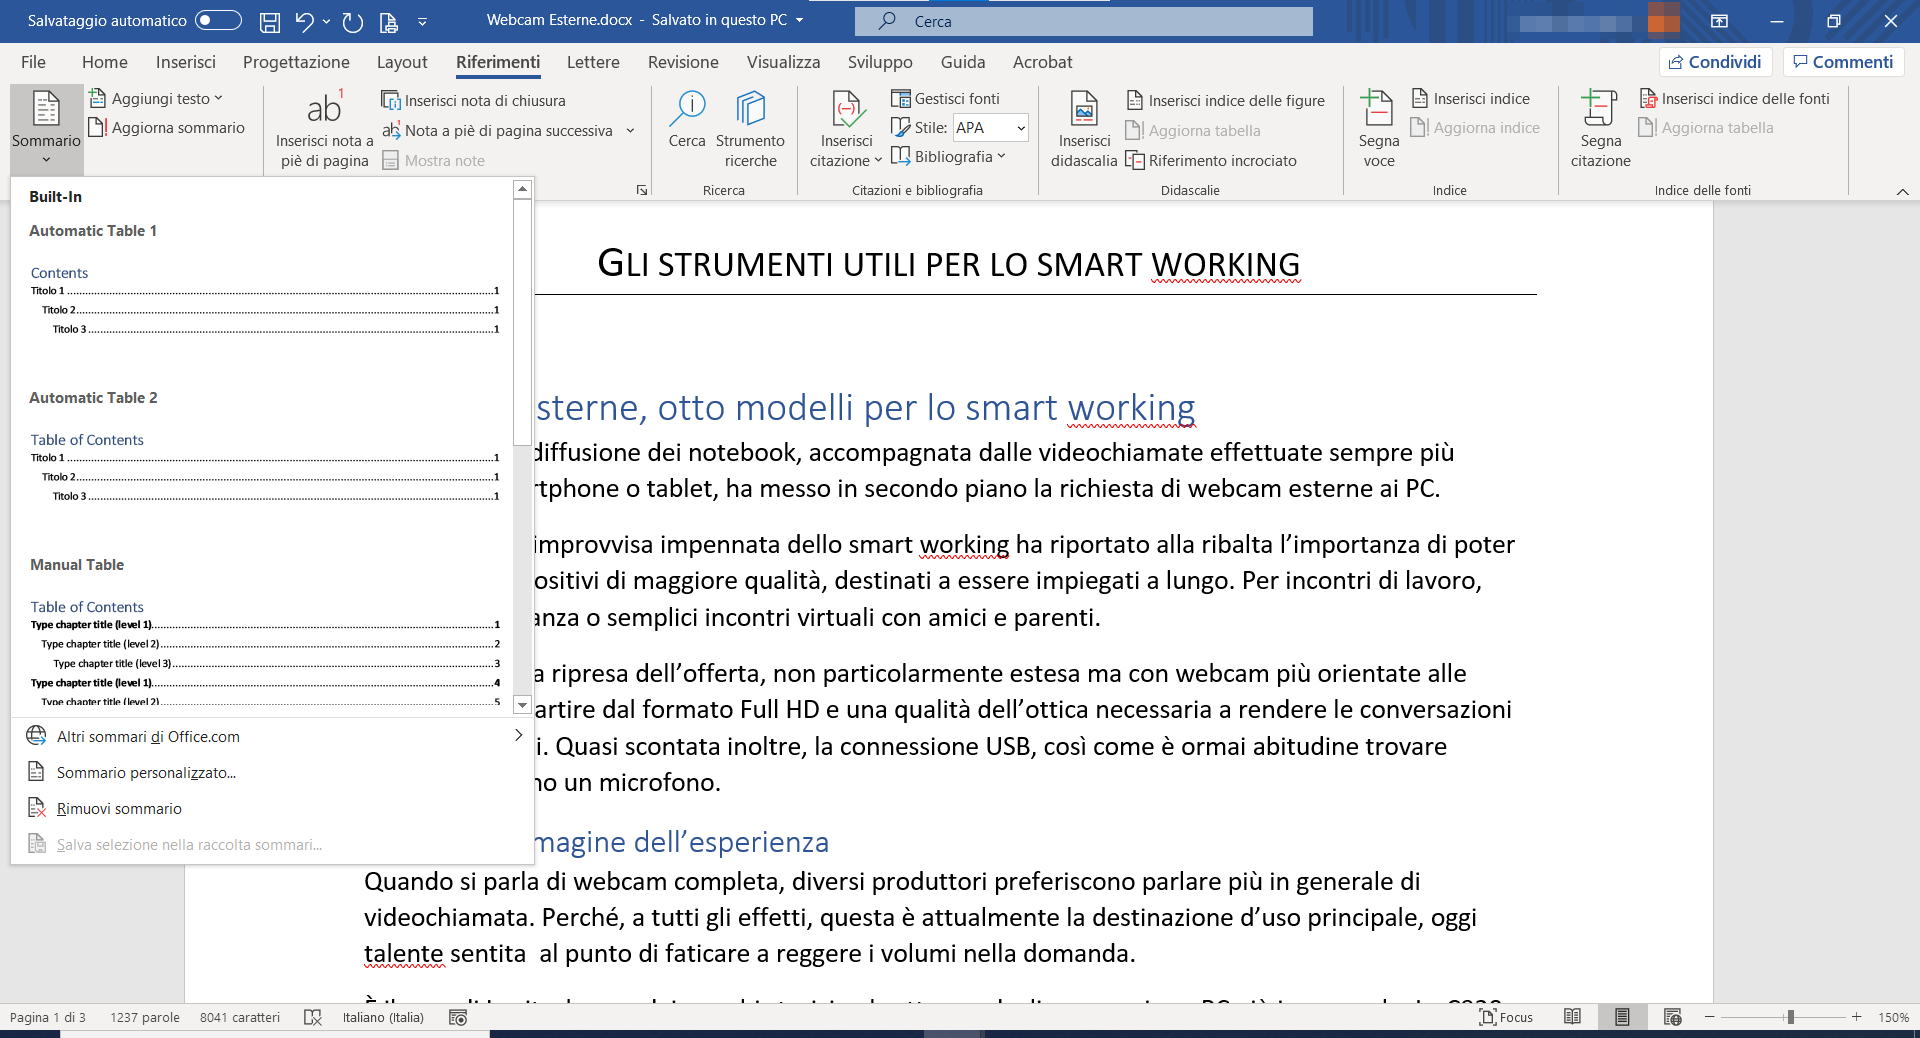This screenshot has height=1038, width=1920.
Task: Click the Undo arrow icon
Action: click(305, 21)
